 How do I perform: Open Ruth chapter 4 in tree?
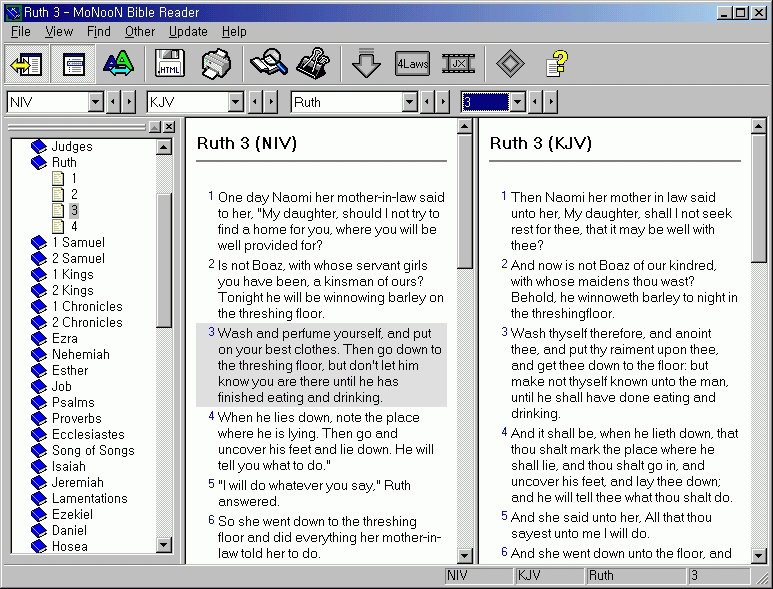pos(74,226)
